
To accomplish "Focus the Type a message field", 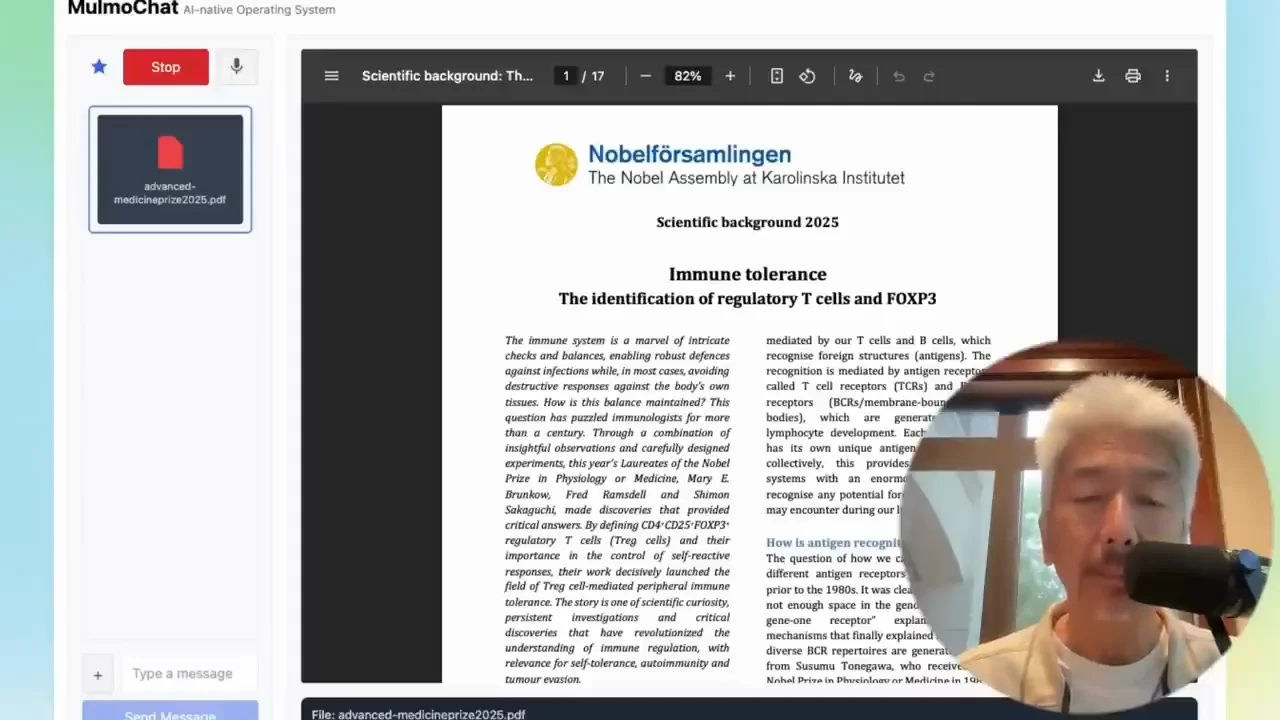I will click(190, 674).
